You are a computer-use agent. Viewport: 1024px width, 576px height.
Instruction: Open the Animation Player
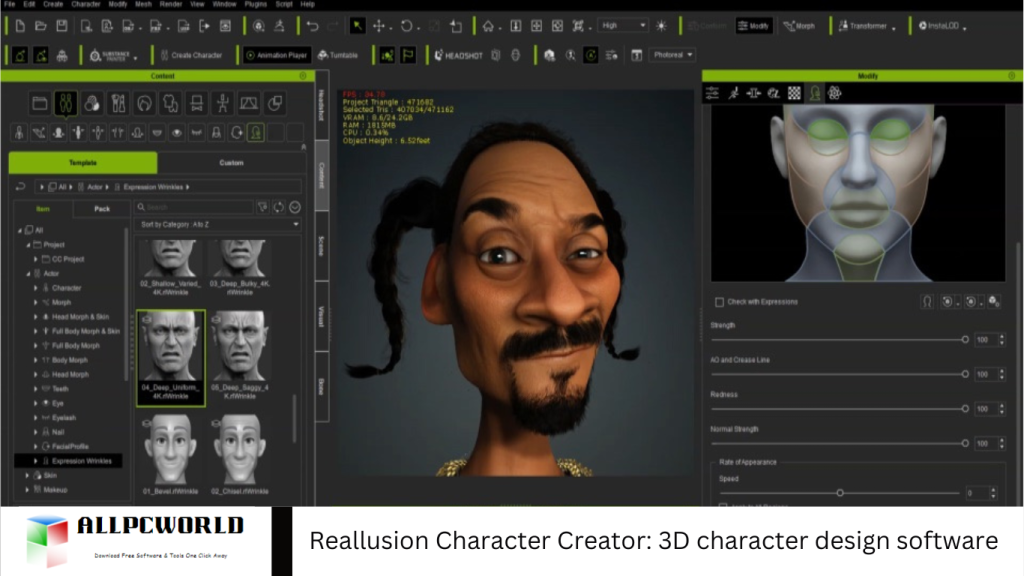(276, 56)
